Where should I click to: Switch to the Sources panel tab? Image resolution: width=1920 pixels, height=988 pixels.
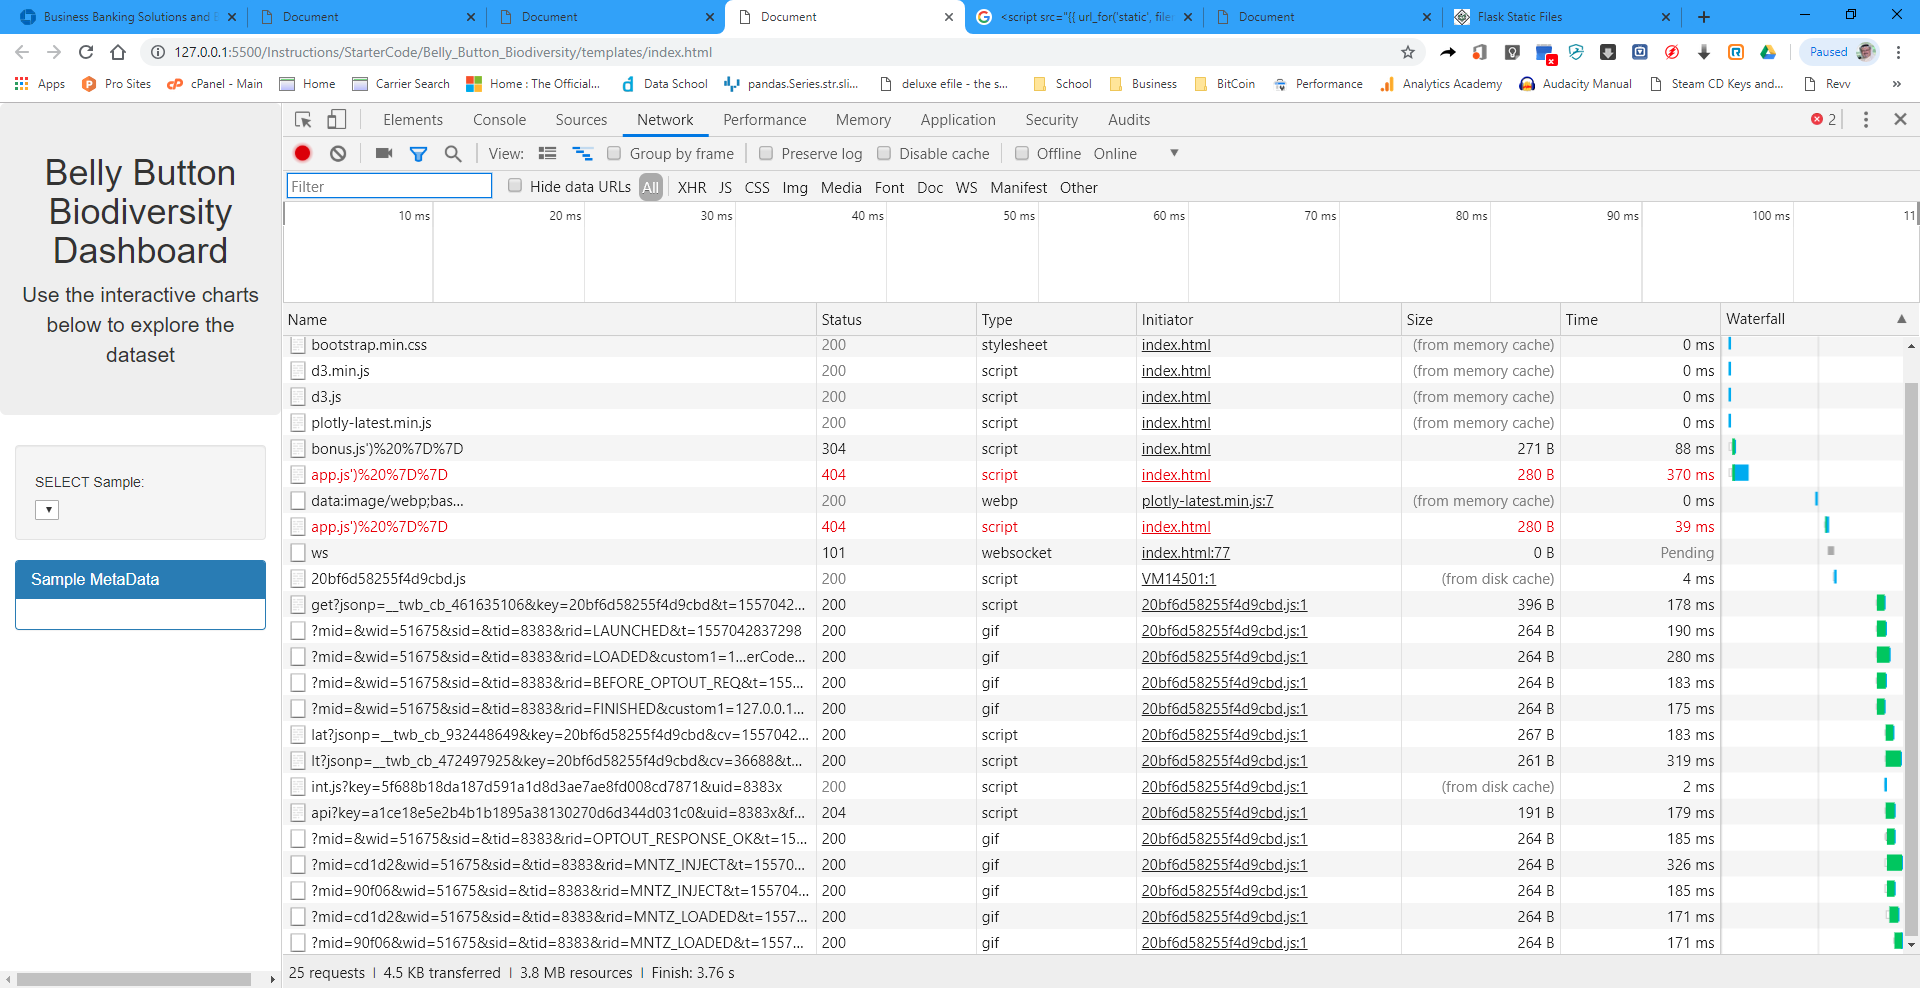tap(581, 120)
